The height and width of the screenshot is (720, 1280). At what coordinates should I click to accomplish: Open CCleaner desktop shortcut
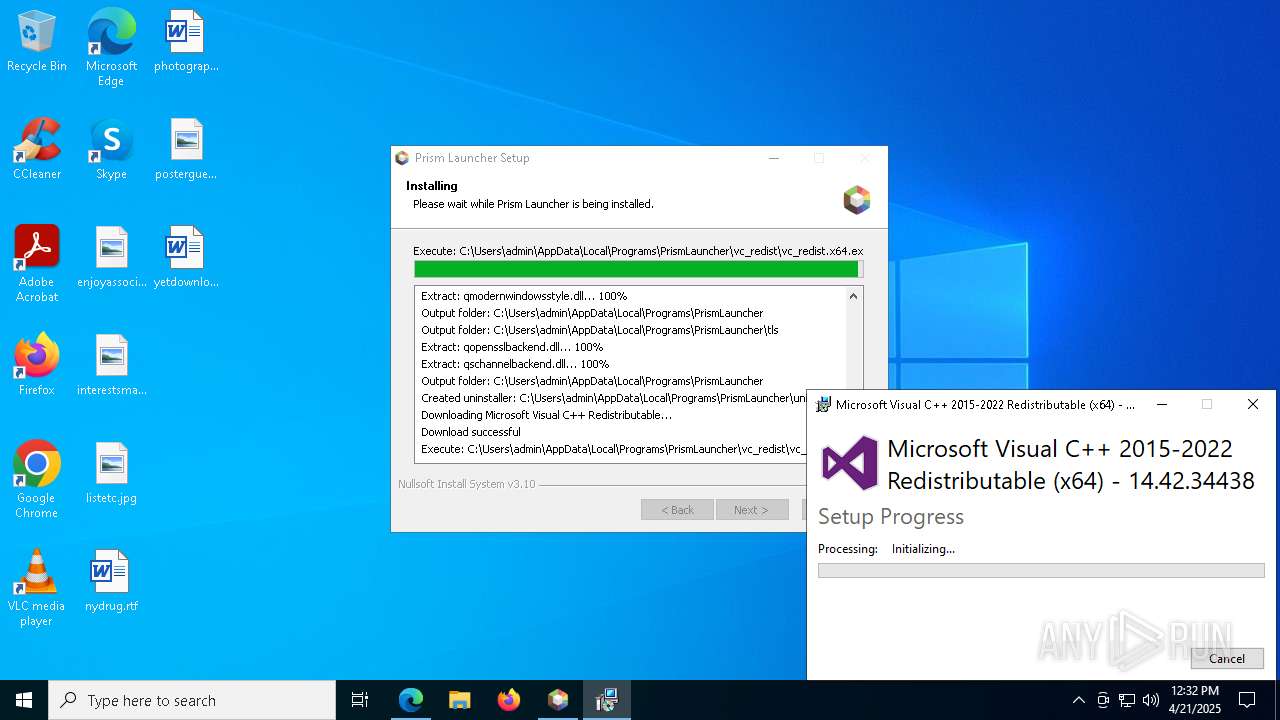click(37, 149)
